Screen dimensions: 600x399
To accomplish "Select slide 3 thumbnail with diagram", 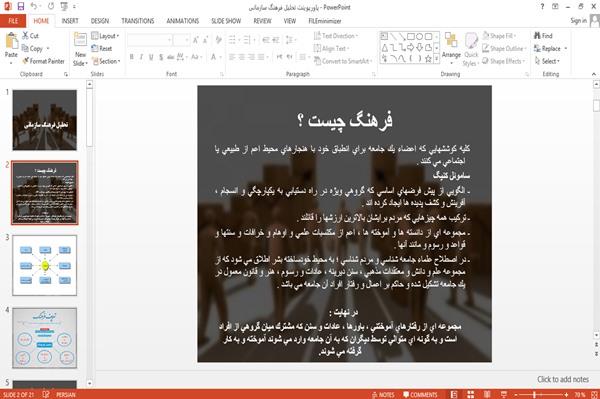I will pos(44,265).
